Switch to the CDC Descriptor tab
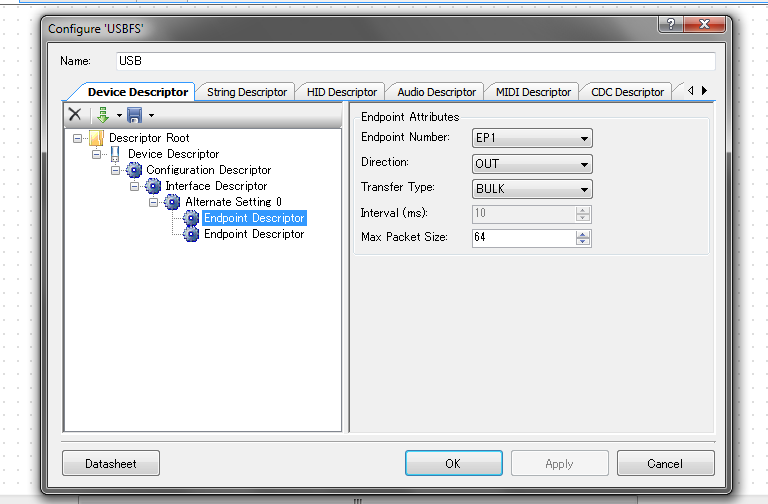Image resolution: width=768 pixels, height=504 pixels. pos(627,92)
